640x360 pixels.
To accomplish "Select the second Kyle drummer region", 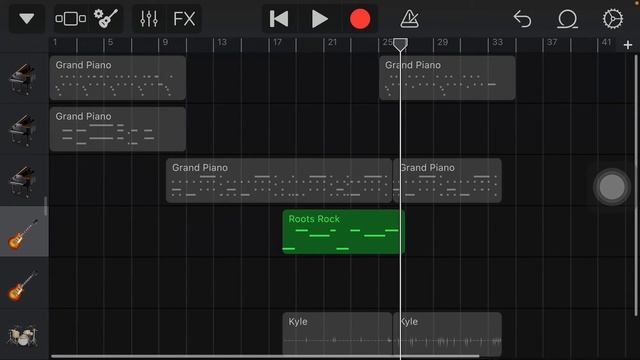I will 447,334.
